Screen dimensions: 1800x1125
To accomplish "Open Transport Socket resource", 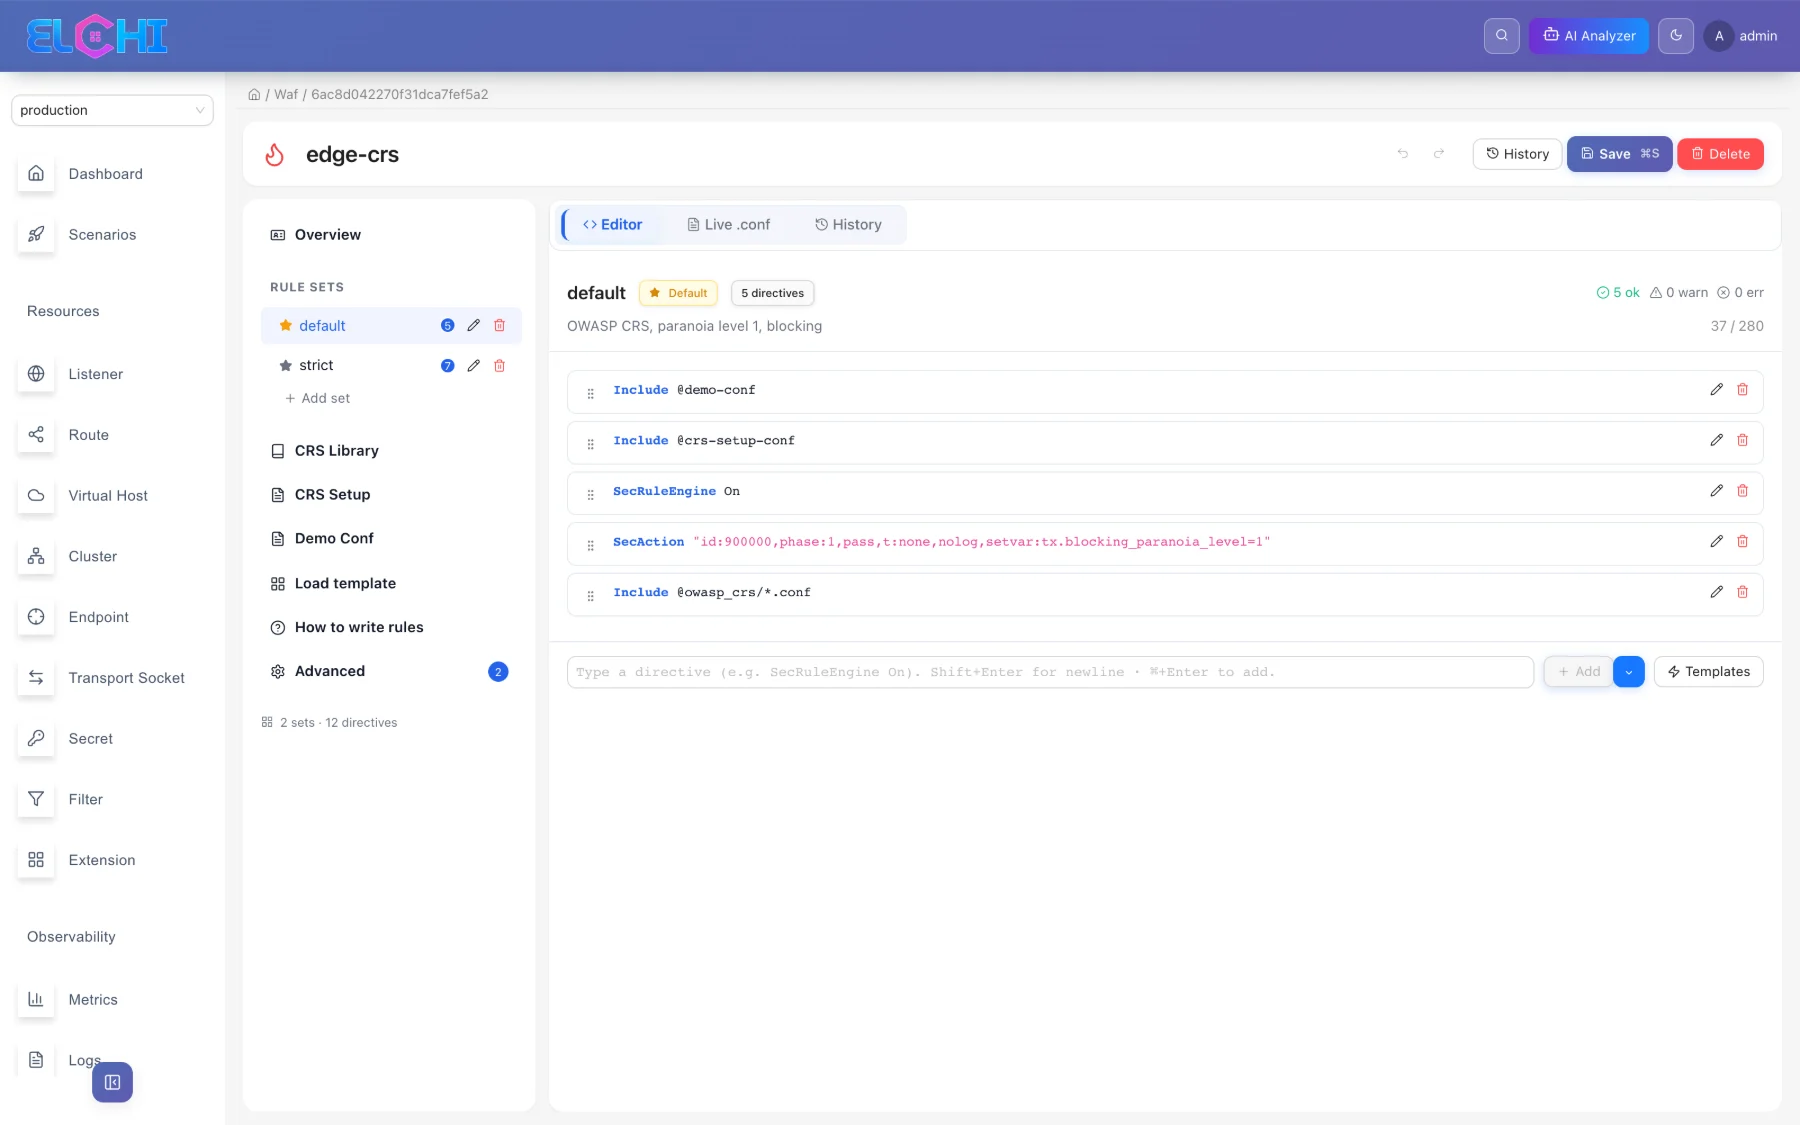I will (126, 678).
